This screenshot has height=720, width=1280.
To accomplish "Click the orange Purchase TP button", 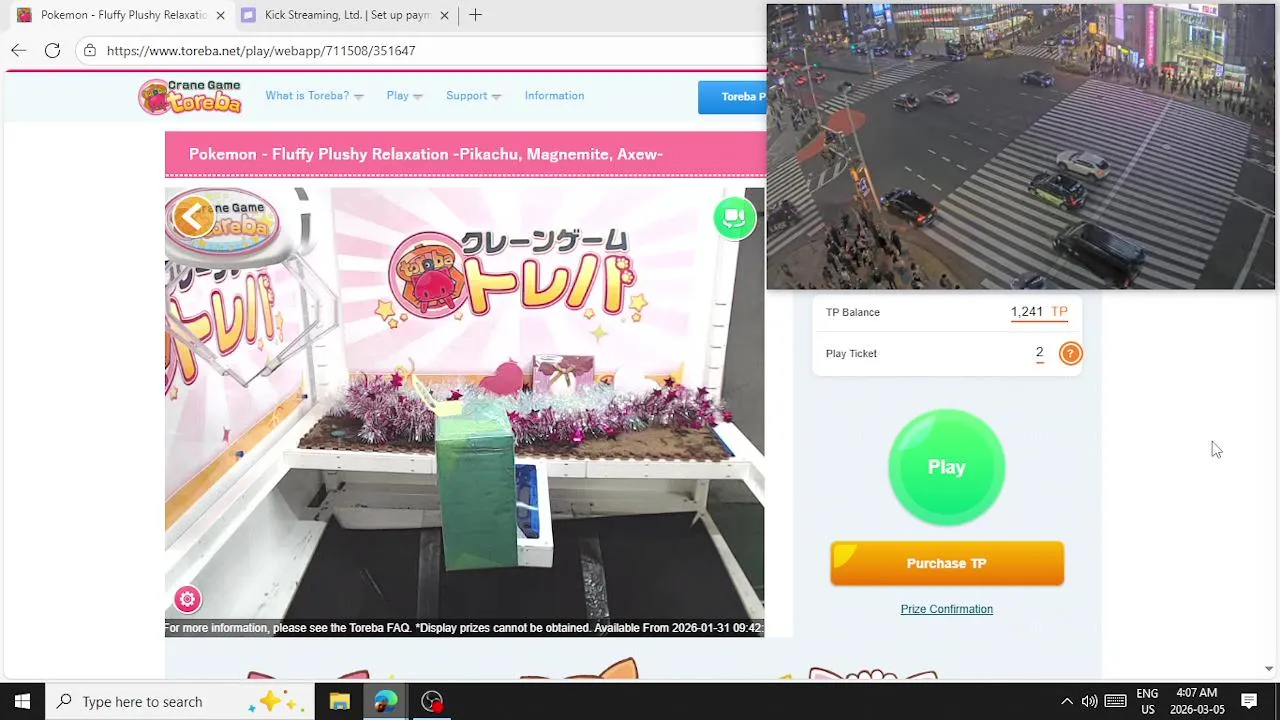I will [947, 563].
